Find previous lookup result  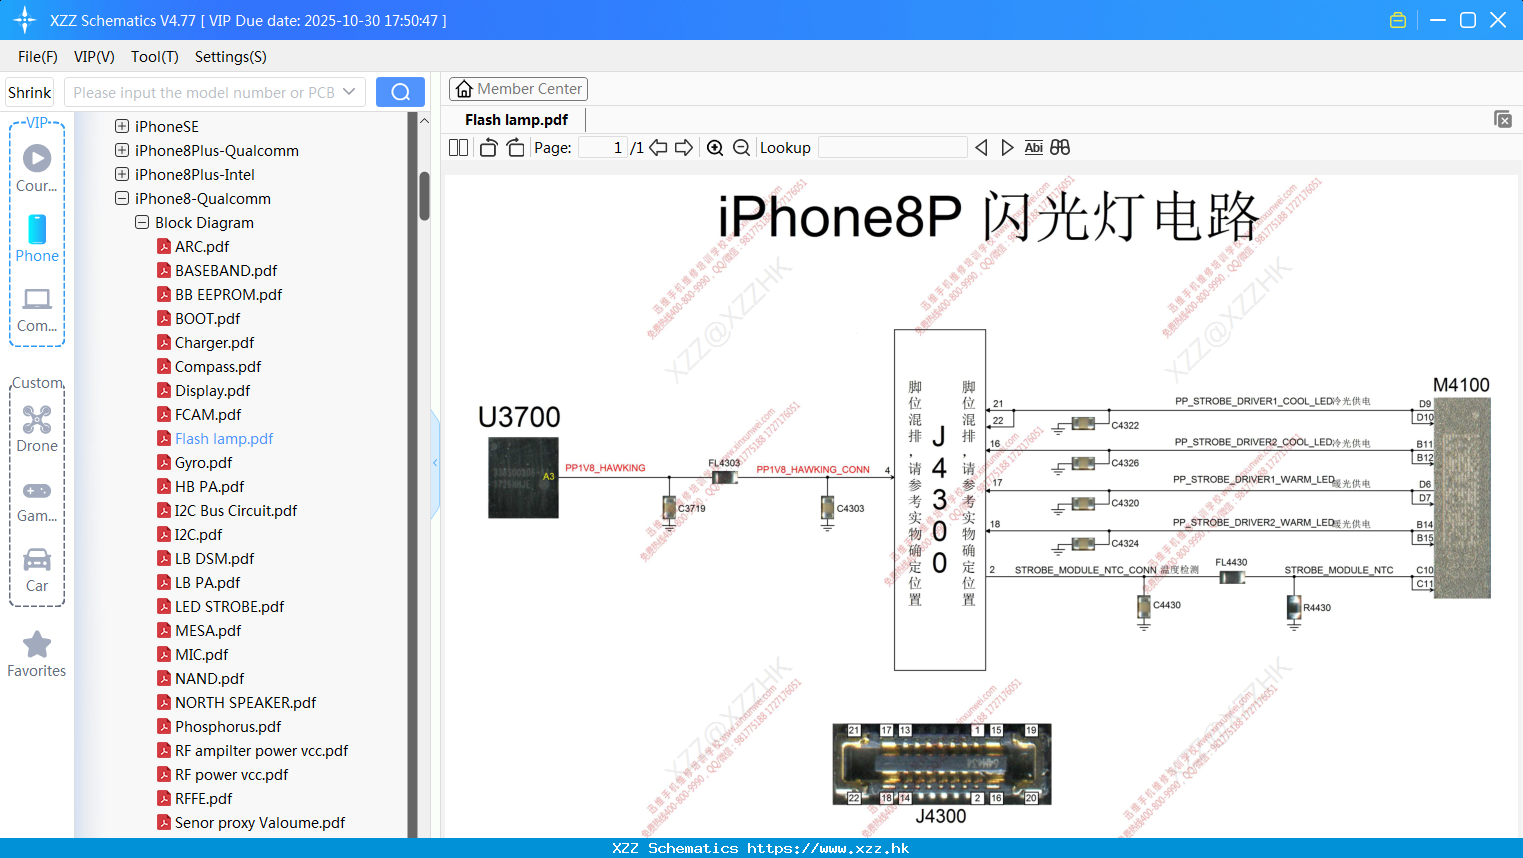(x=981, y=148)
